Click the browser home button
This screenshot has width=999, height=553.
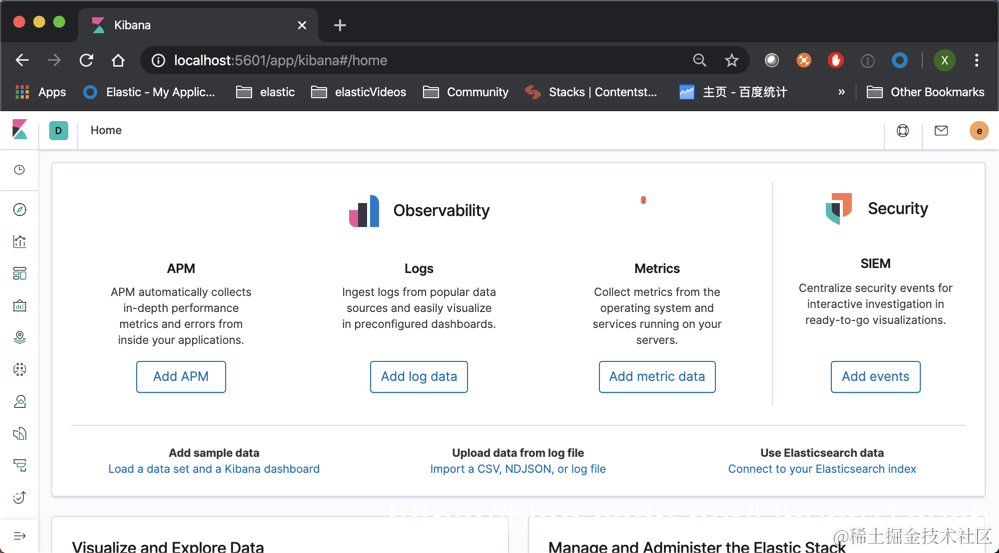[x=118, y=61]
